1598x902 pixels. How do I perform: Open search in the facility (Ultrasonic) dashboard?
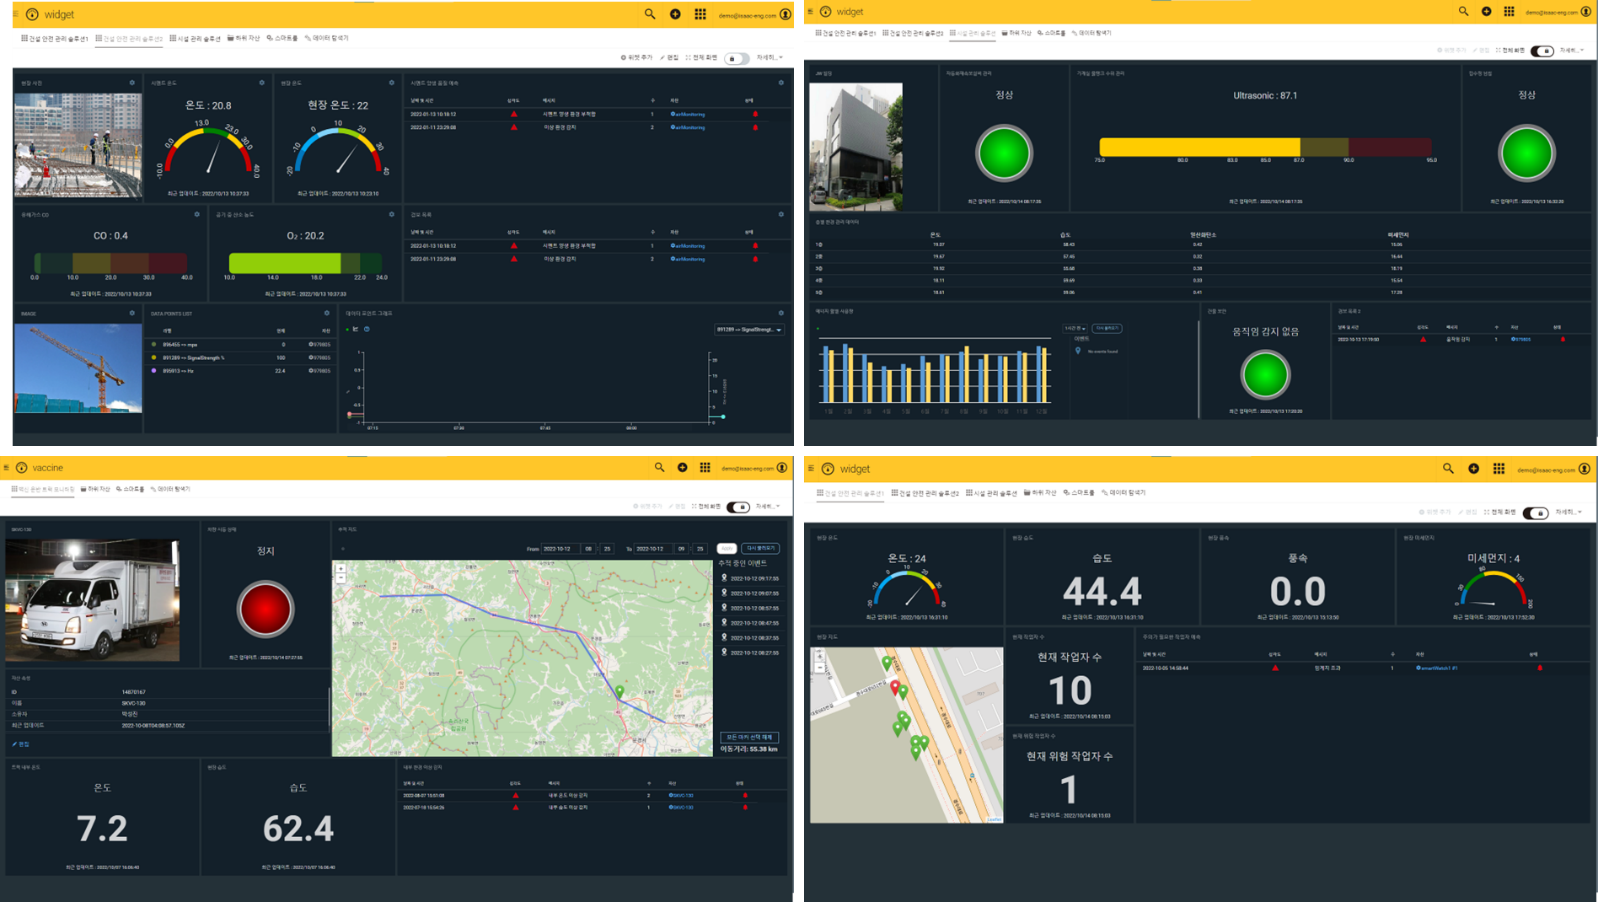tap(1463, 11)
